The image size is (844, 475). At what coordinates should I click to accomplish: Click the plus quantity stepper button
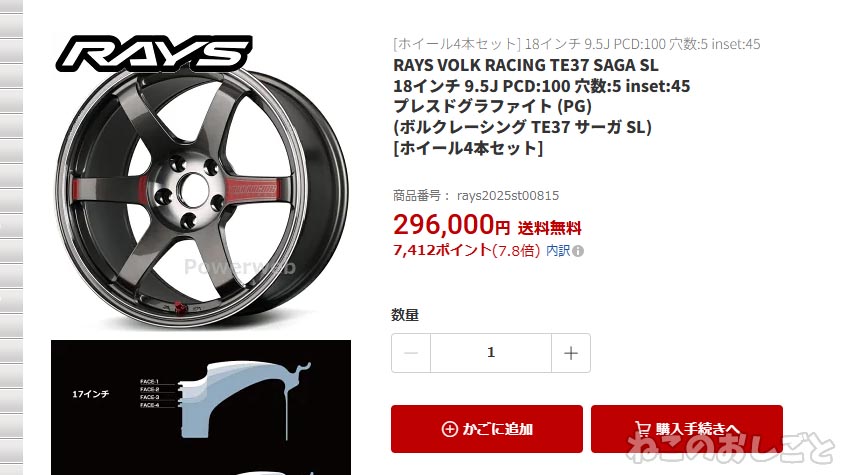(x=571, y=353)
